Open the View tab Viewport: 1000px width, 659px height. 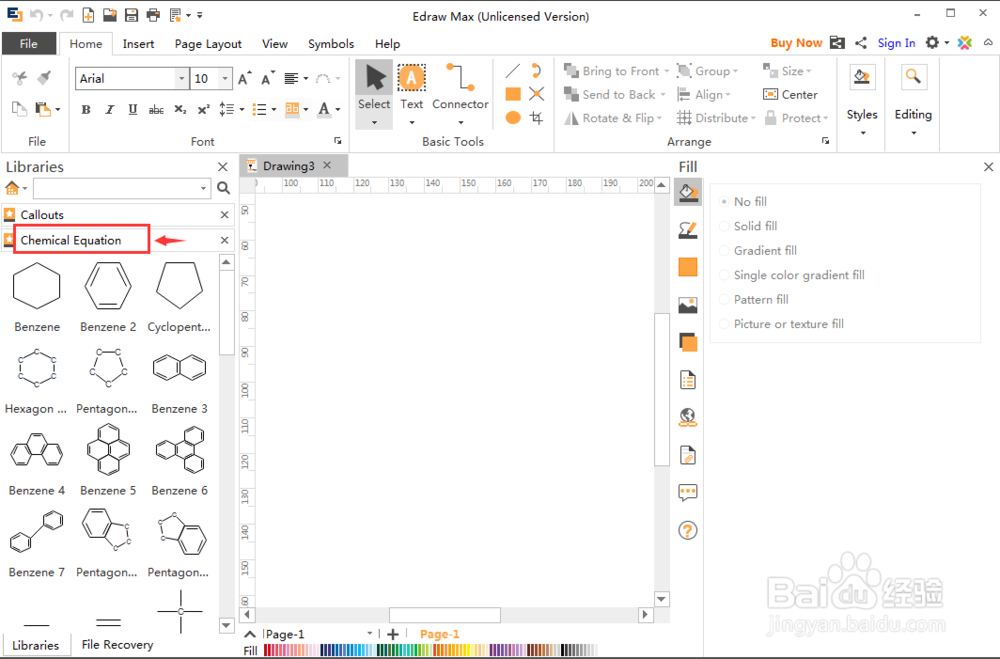click(275, 43)
